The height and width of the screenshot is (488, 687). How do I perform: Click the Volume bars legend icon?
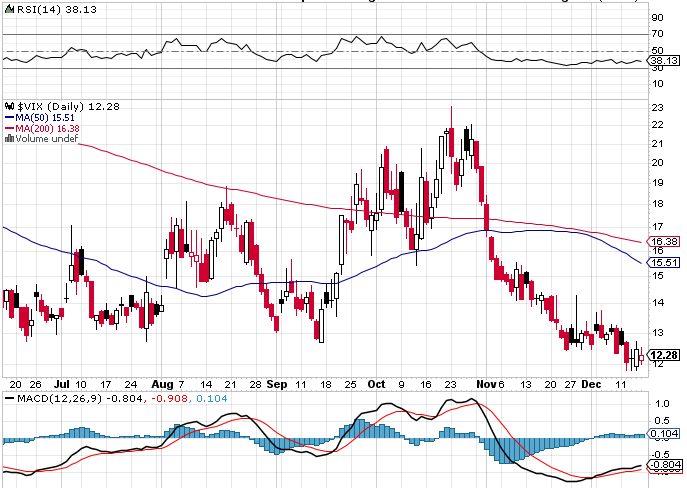[x=10, y=139]
